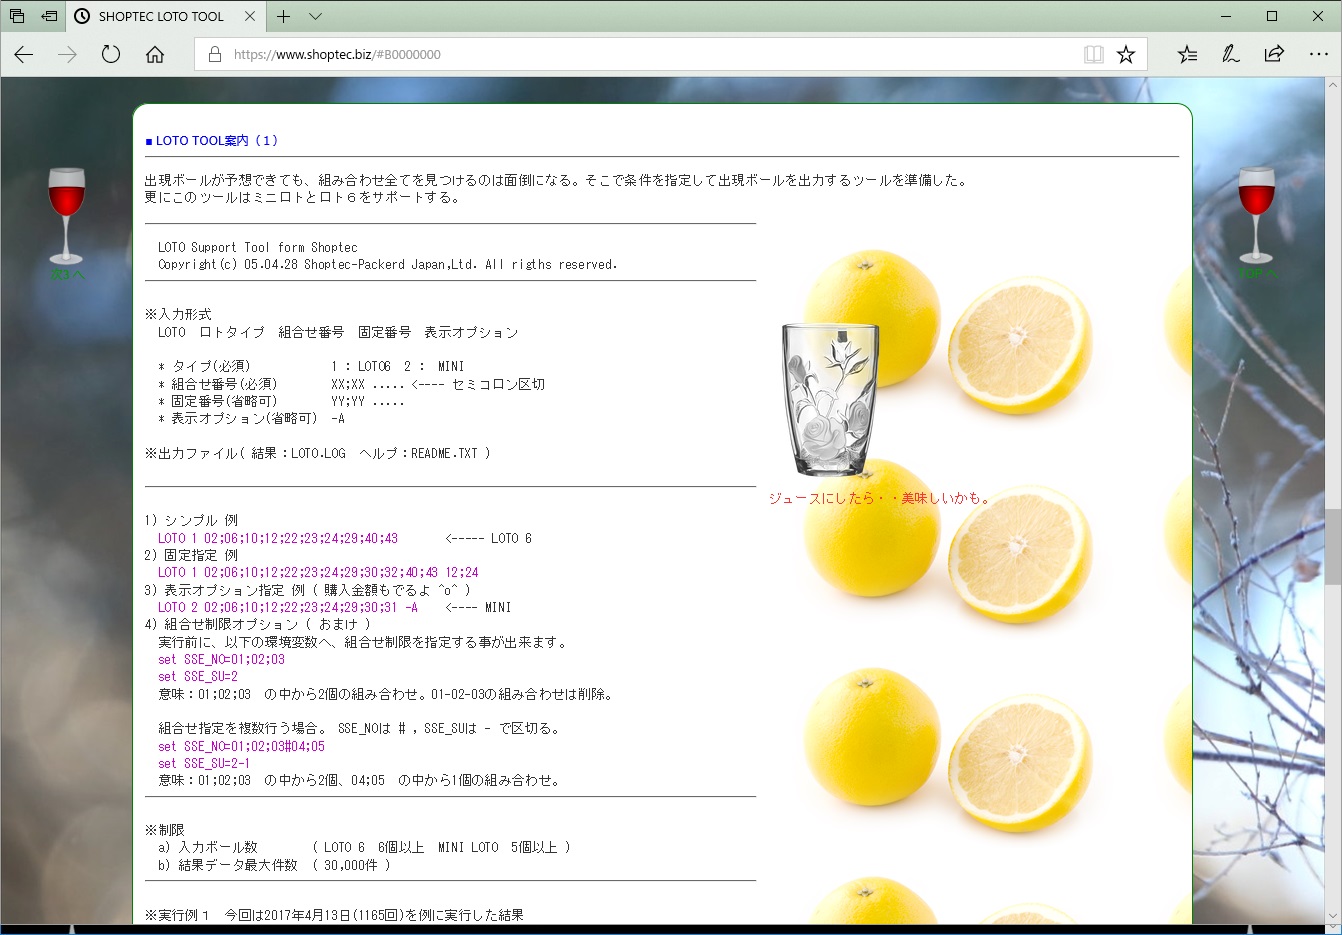Click the text set SSE_SU=2-1
The height and width of the screenshot is (935, 1342).
(x=204, y=763)
